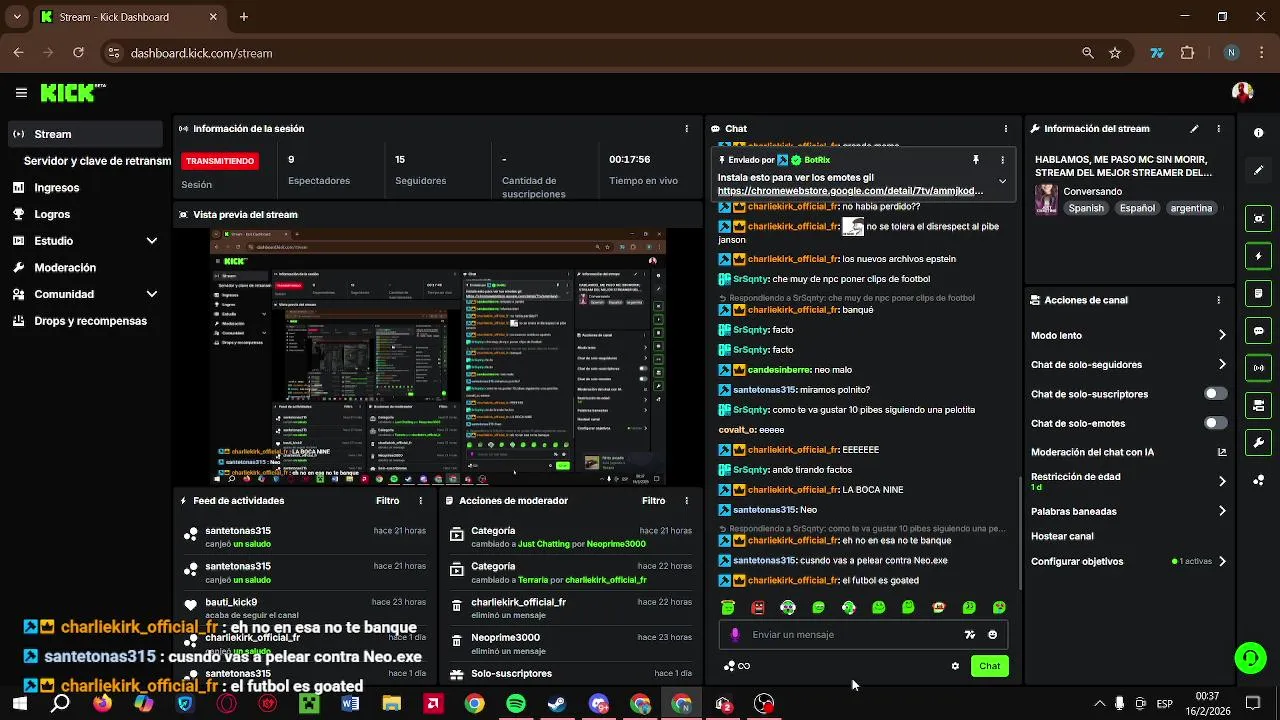Toggle the broadcast signal widget in right sidebar
This screenshot has height=720, width=1280.
click(1258, 367)
